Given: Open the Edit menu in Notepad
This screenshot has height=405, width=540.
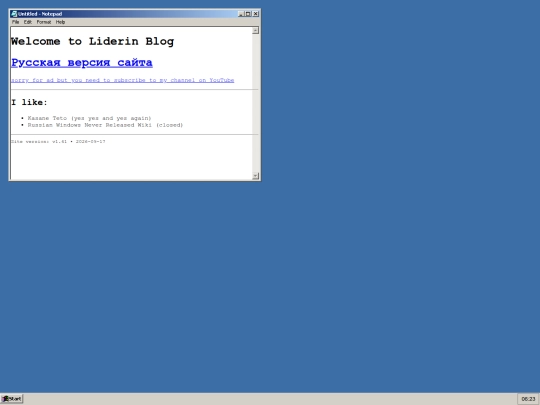Looking at the screenshot, I should (x=28, y=22).
